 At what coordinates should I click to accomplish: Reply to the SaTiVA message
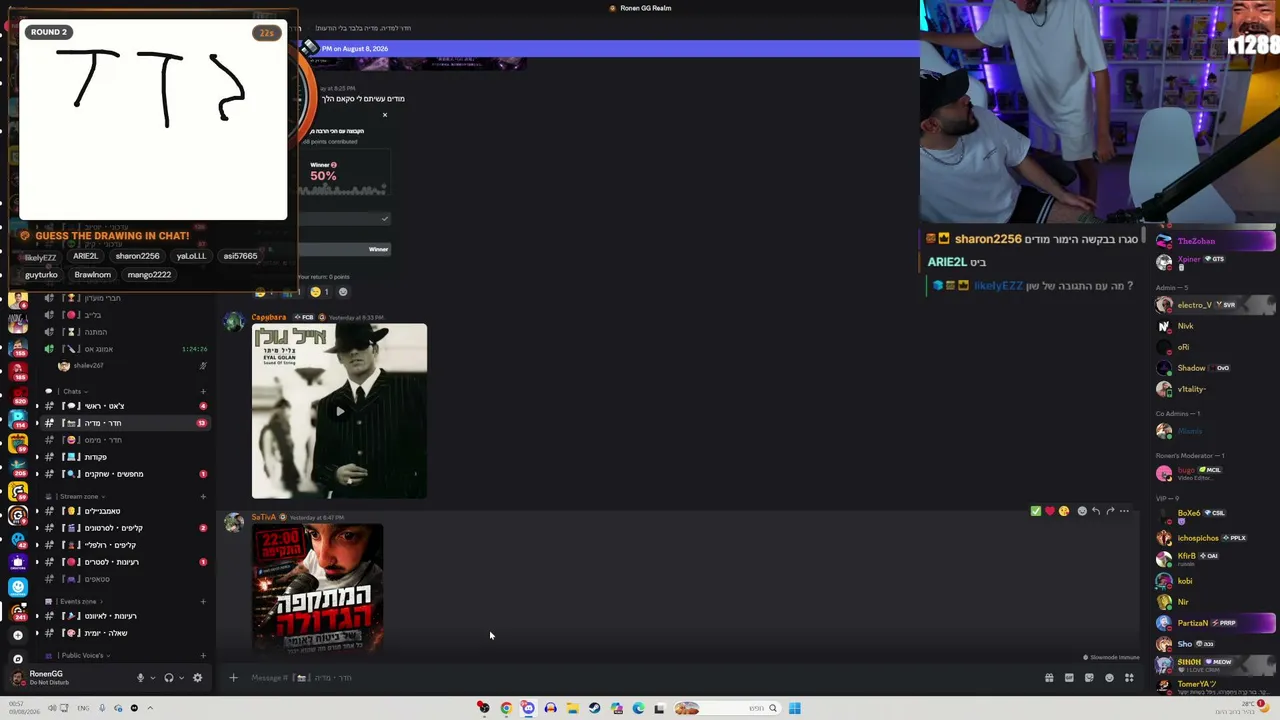1096,511
